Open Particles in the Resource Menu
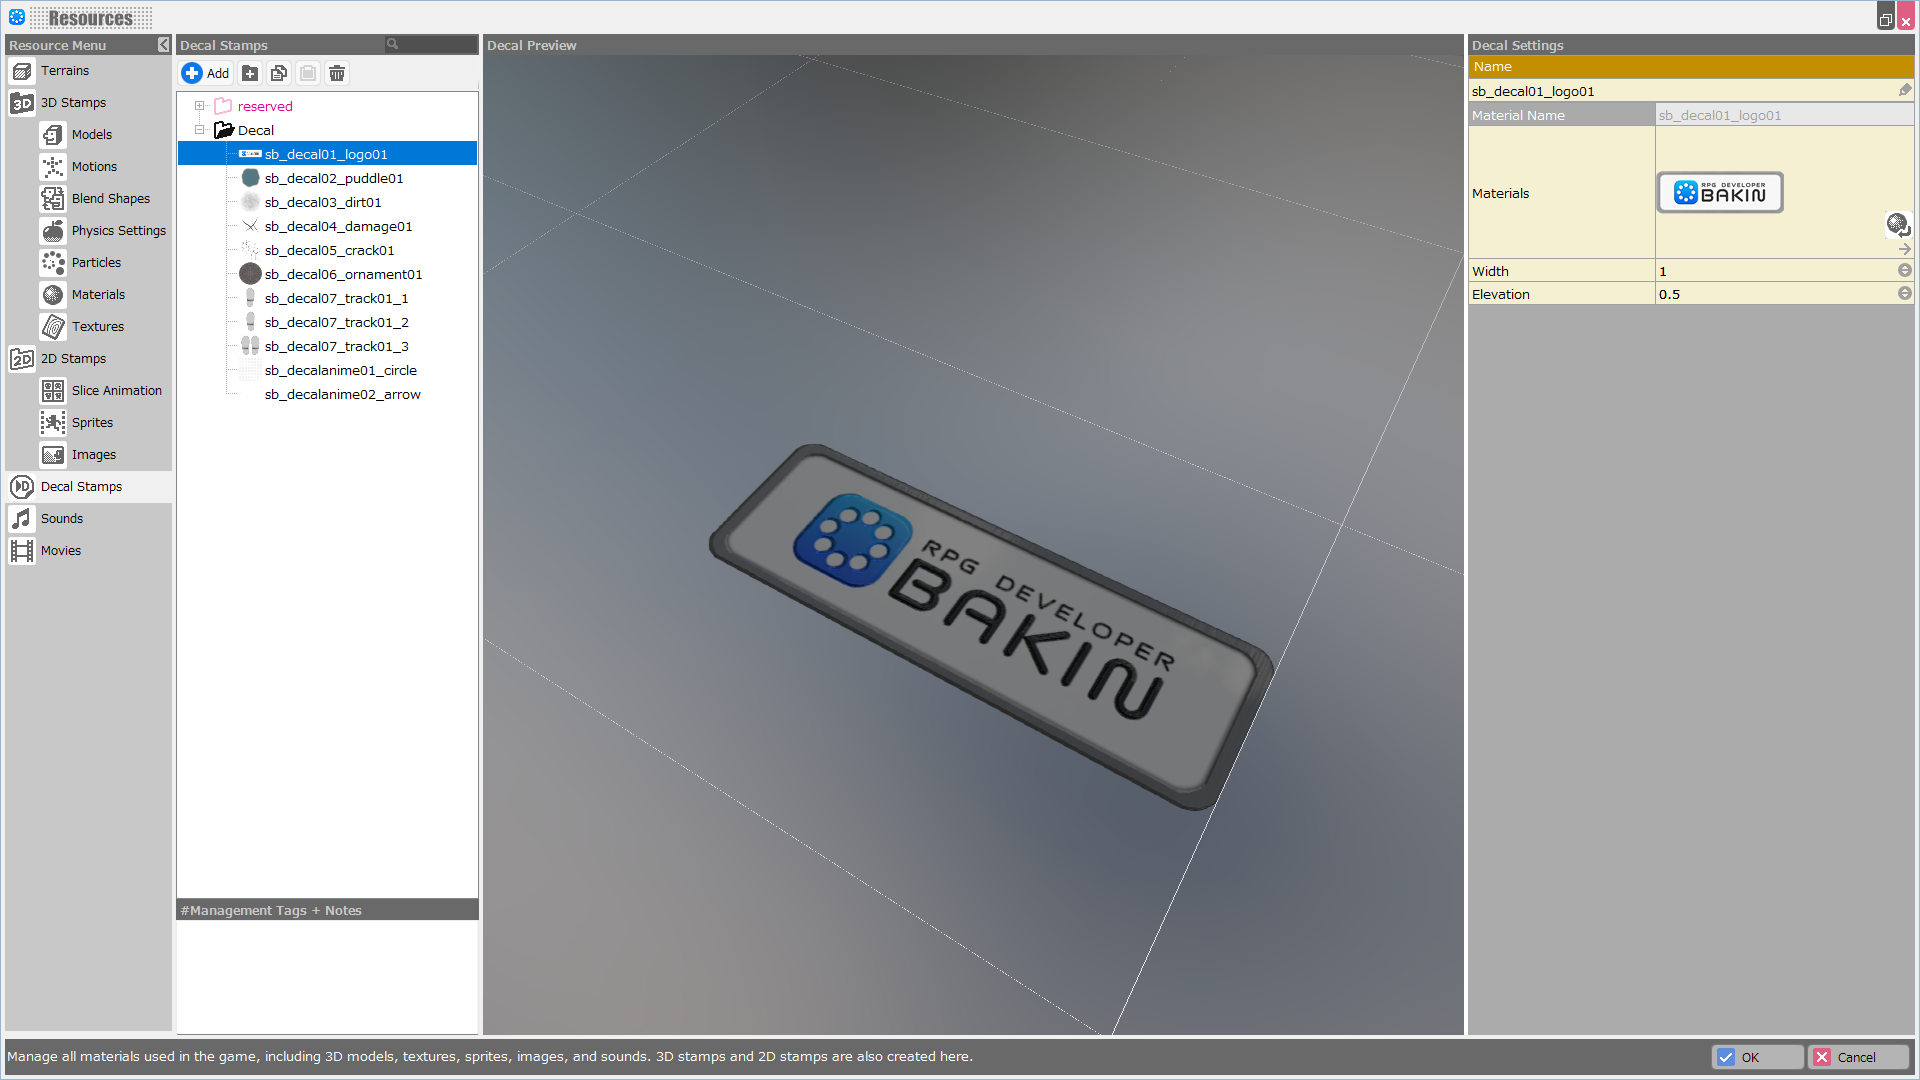1920x1080 pixels. 96,262
